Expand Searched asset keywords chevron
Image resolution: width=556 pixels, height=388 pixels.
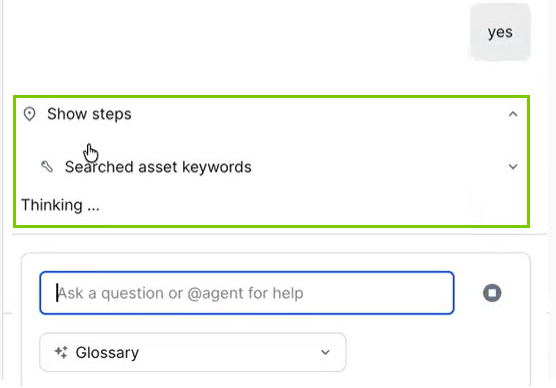click(513, 167)
